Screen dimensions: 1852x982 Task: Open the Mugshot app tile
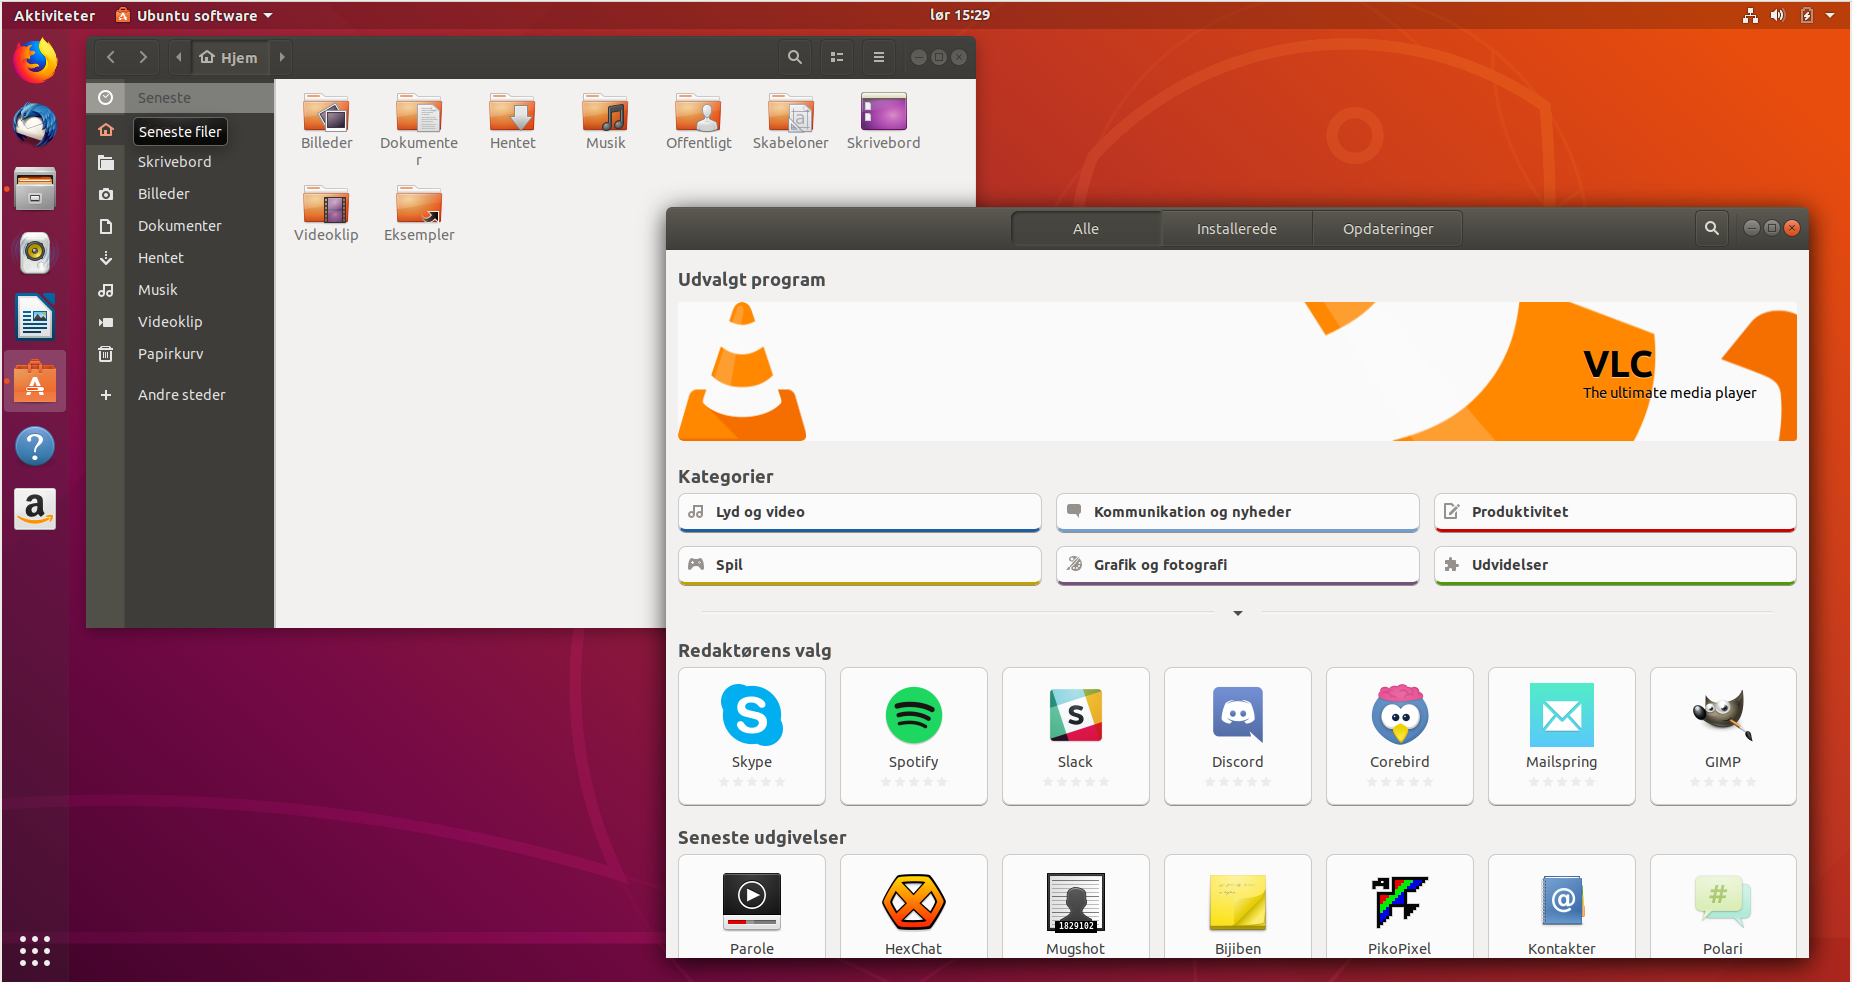coord(1076,907)
